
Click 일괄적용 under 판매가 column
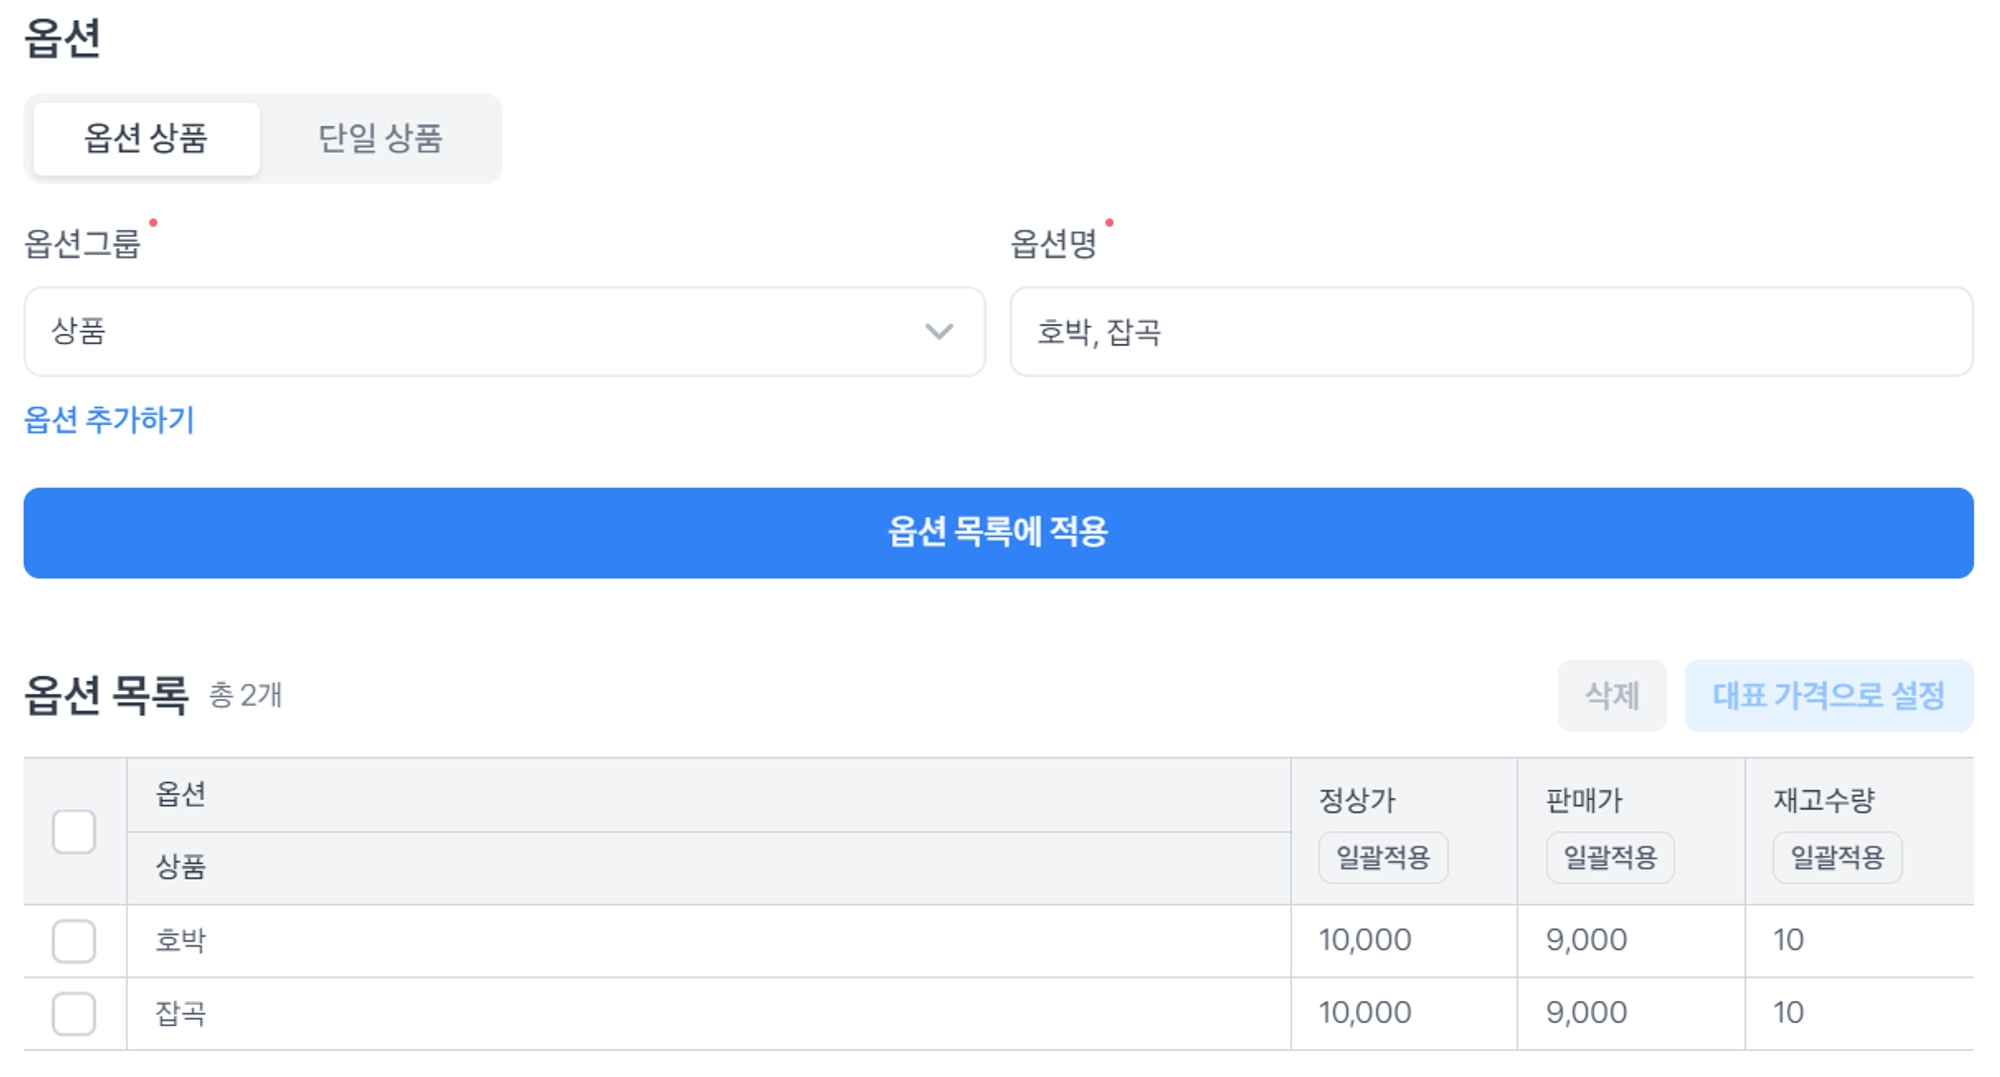(1610, 857)
